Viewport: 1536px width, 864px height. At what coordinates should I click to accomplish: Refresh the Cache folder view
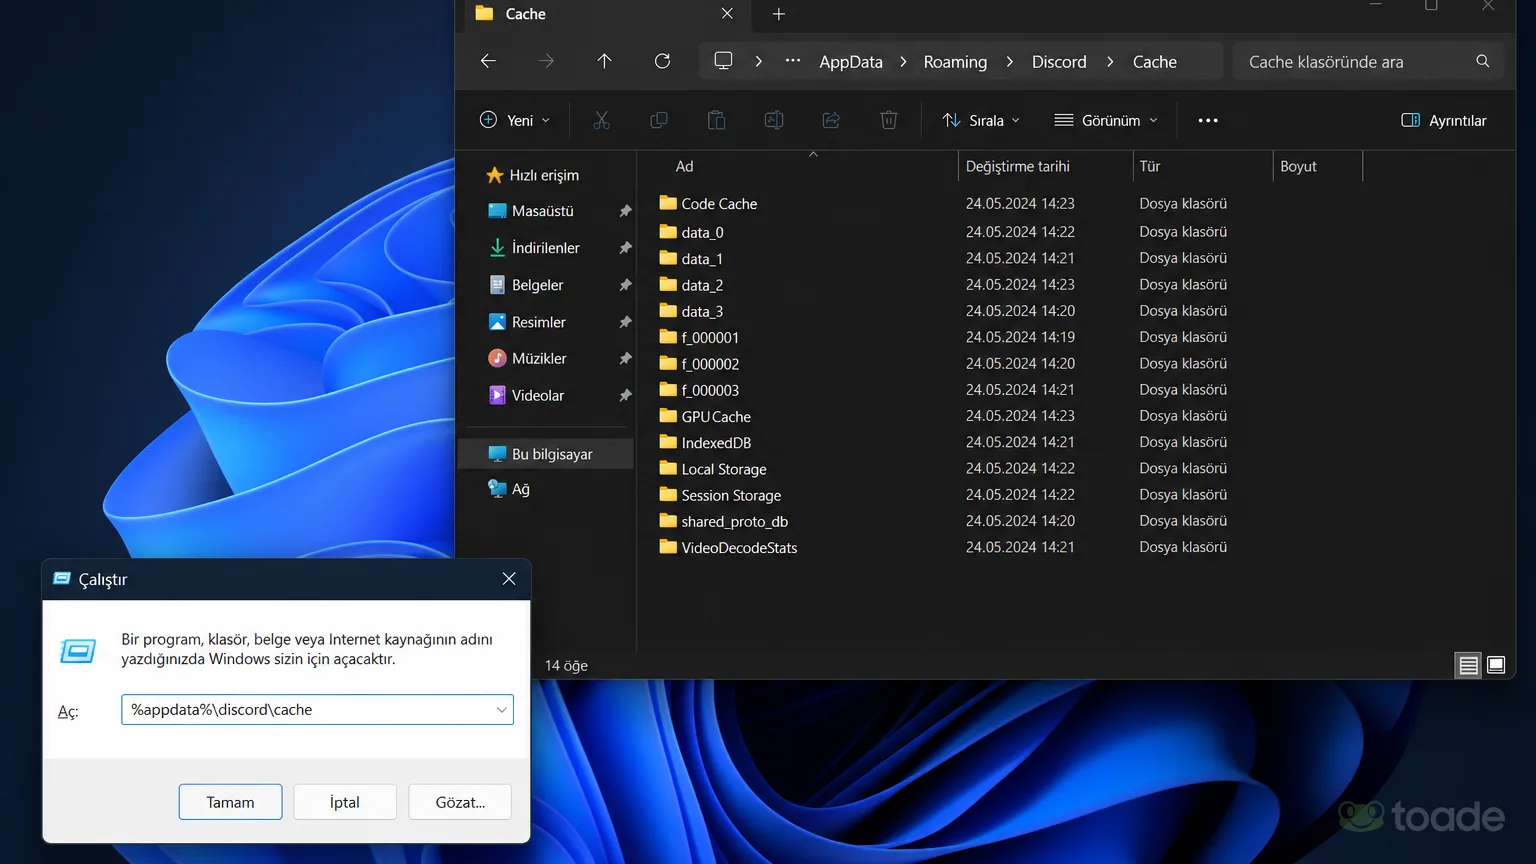pyautogui.click(x=662, y=61)
